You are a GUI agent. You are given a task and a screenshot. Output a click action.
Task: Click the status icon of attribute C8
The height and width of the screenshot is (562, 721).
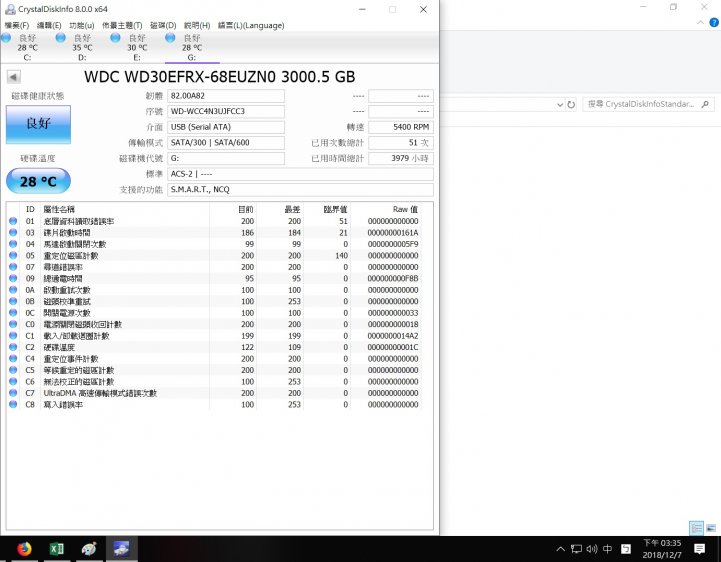[x=13, y=405]
